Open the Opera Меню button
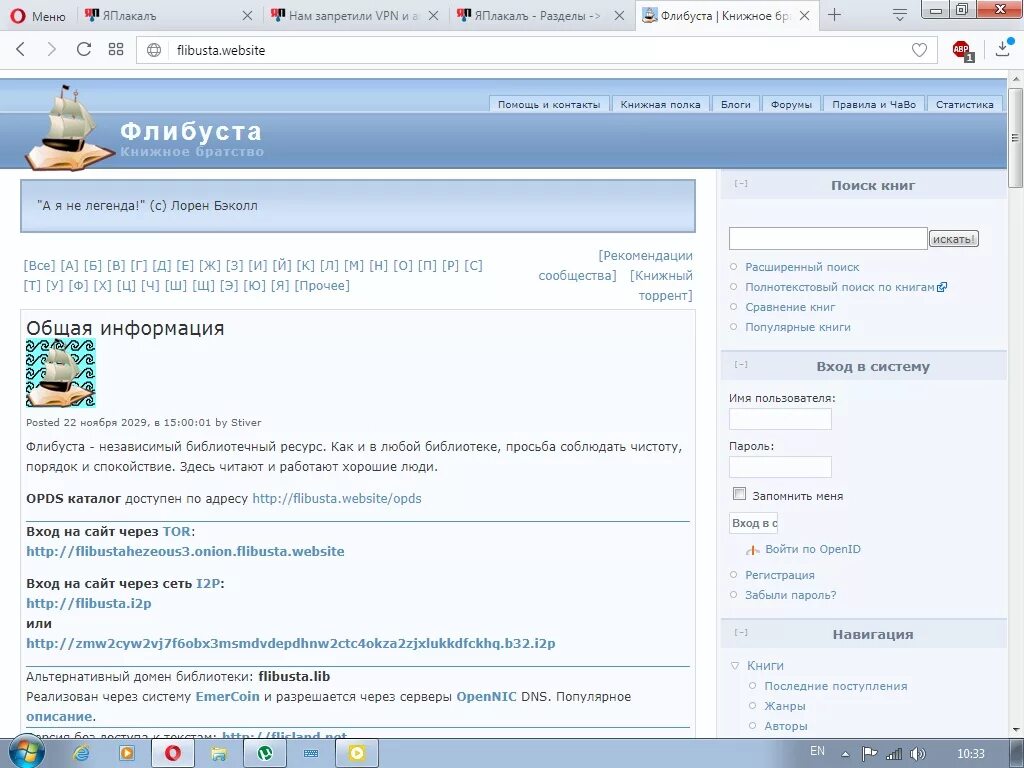This screenshot has height=768, width=1024. point(39,16)
